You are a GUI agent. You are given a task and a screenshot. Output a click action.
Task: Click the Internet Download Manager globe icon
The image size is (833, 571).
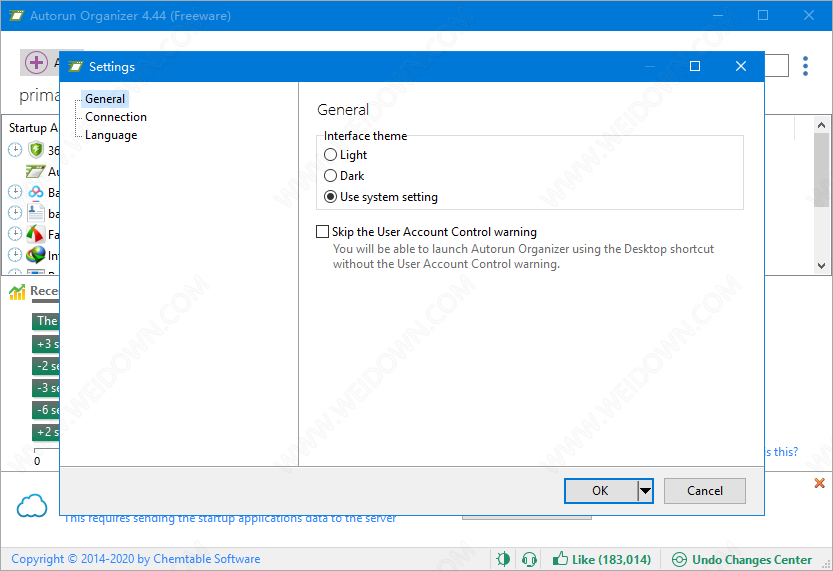(x=36, y=255)
